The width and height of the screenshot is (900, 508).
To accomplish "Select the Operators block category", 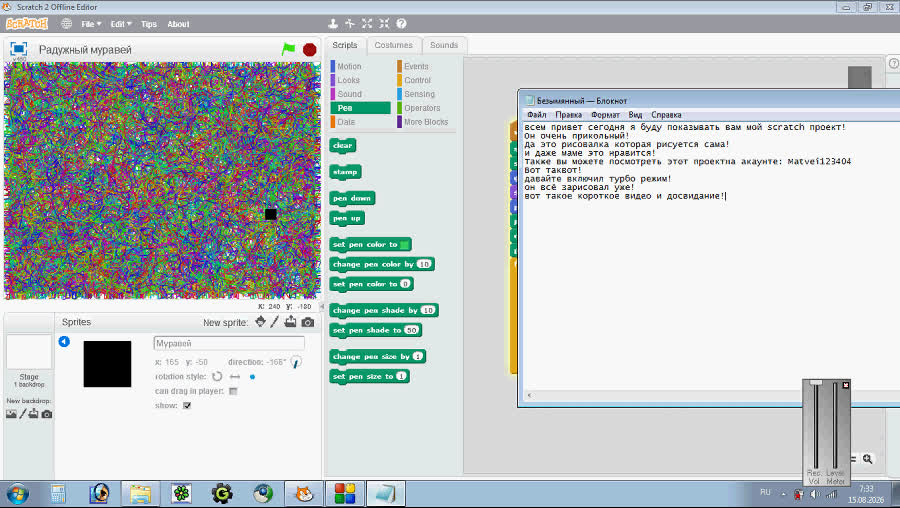I will tap(420, 108).
